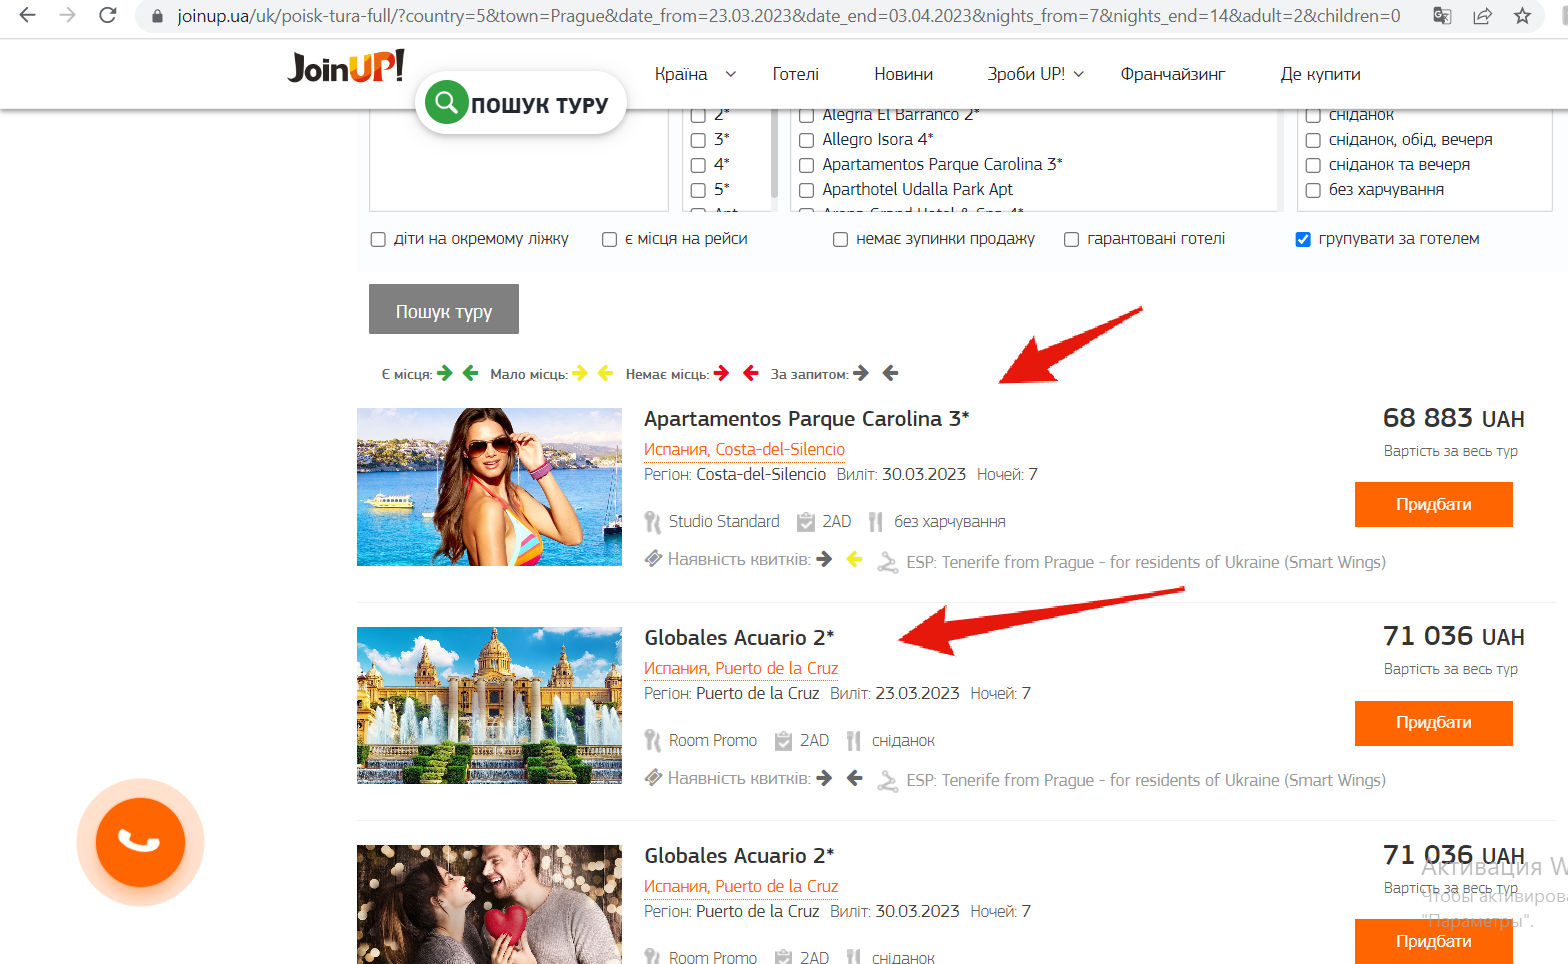Enable немає зупинки продажу filter

point(840,239)
